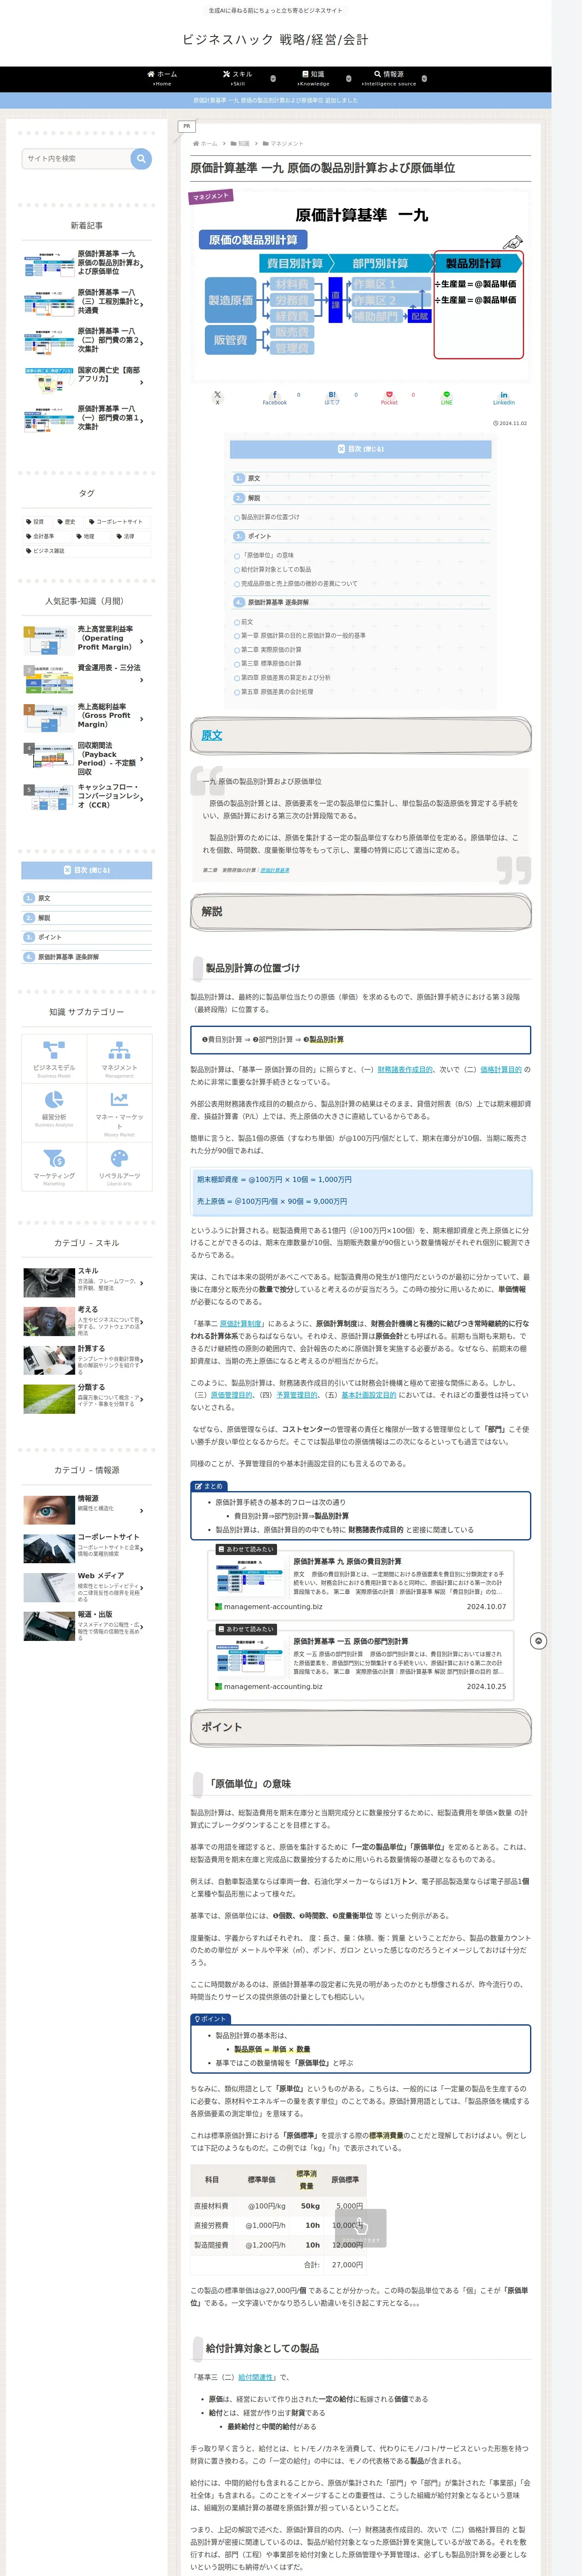Jump to 原文 in article contents
582x2576 pixels.
point(254,478)
